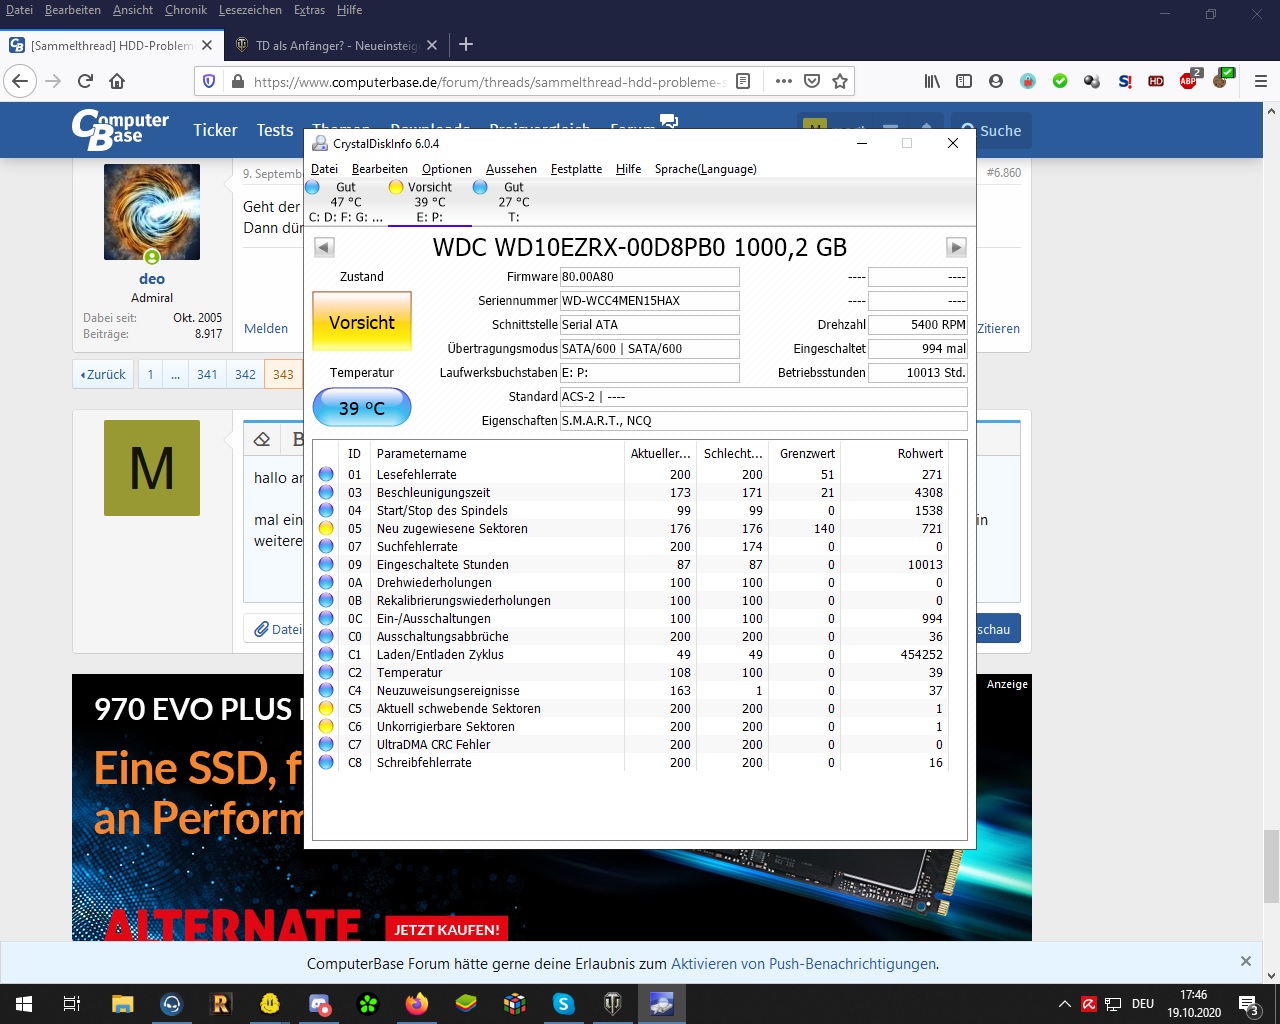Click the Suche search button
Viewport: 1280px width, 1024px height.
point(990,131)
